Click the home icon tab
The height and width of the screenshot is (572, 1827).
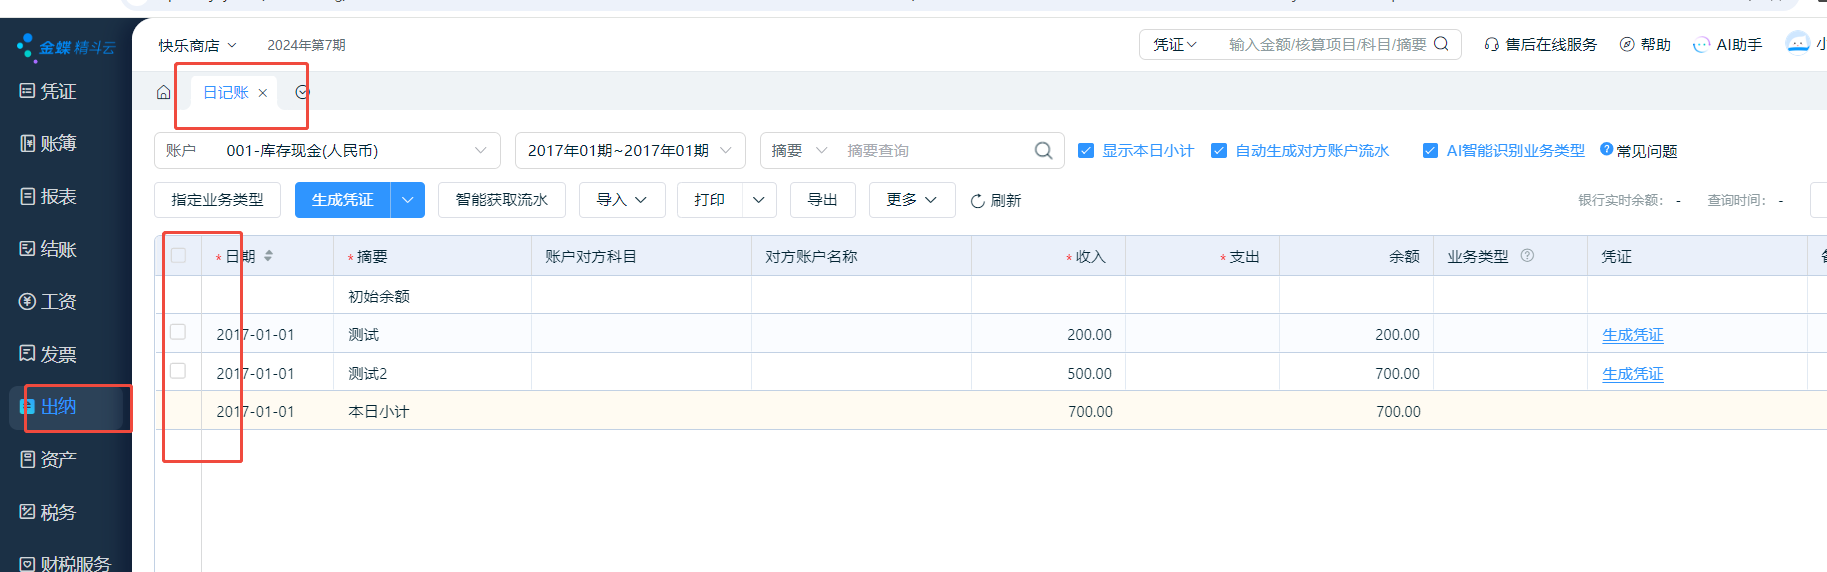[163, 92]
